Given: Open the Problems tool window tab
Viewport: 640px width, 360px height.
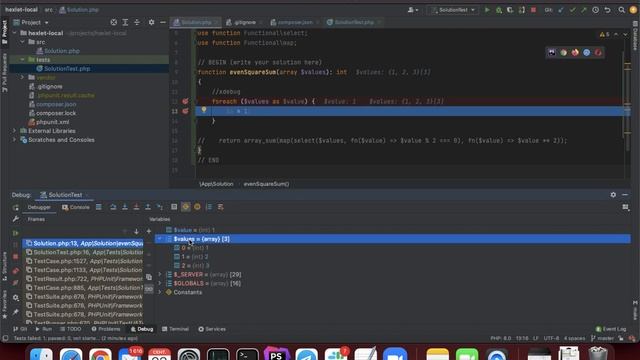Looking at the screenshot, I should [x=106, y=329].
